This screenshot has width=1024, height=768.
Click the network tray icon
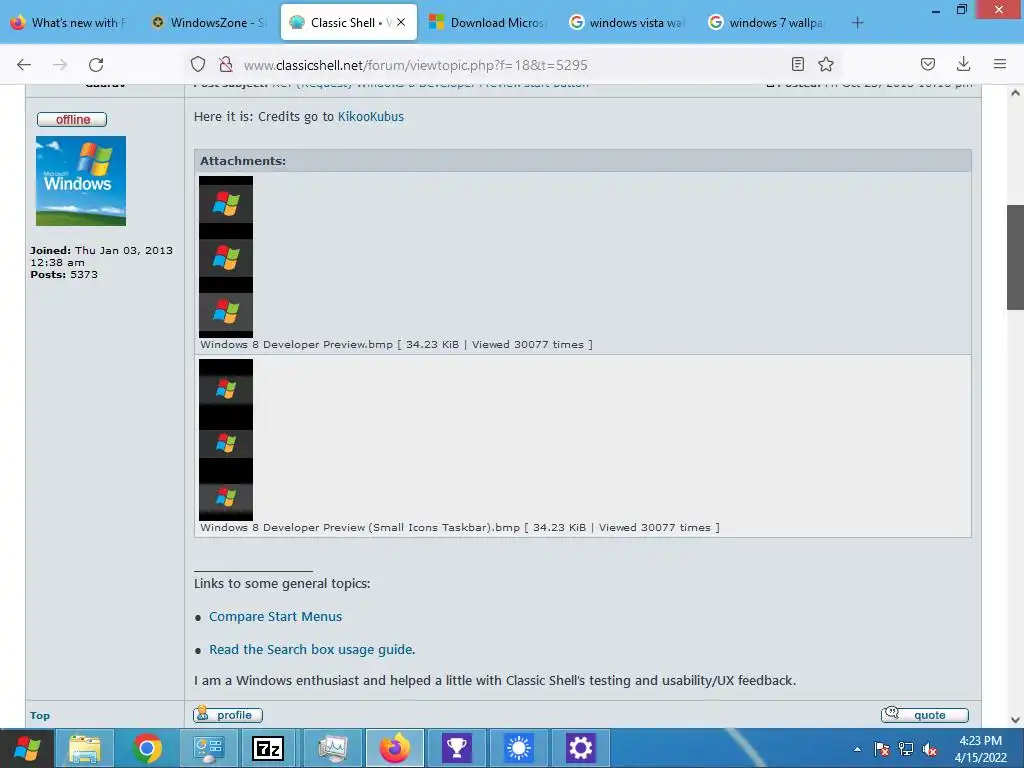pos(906,749)
